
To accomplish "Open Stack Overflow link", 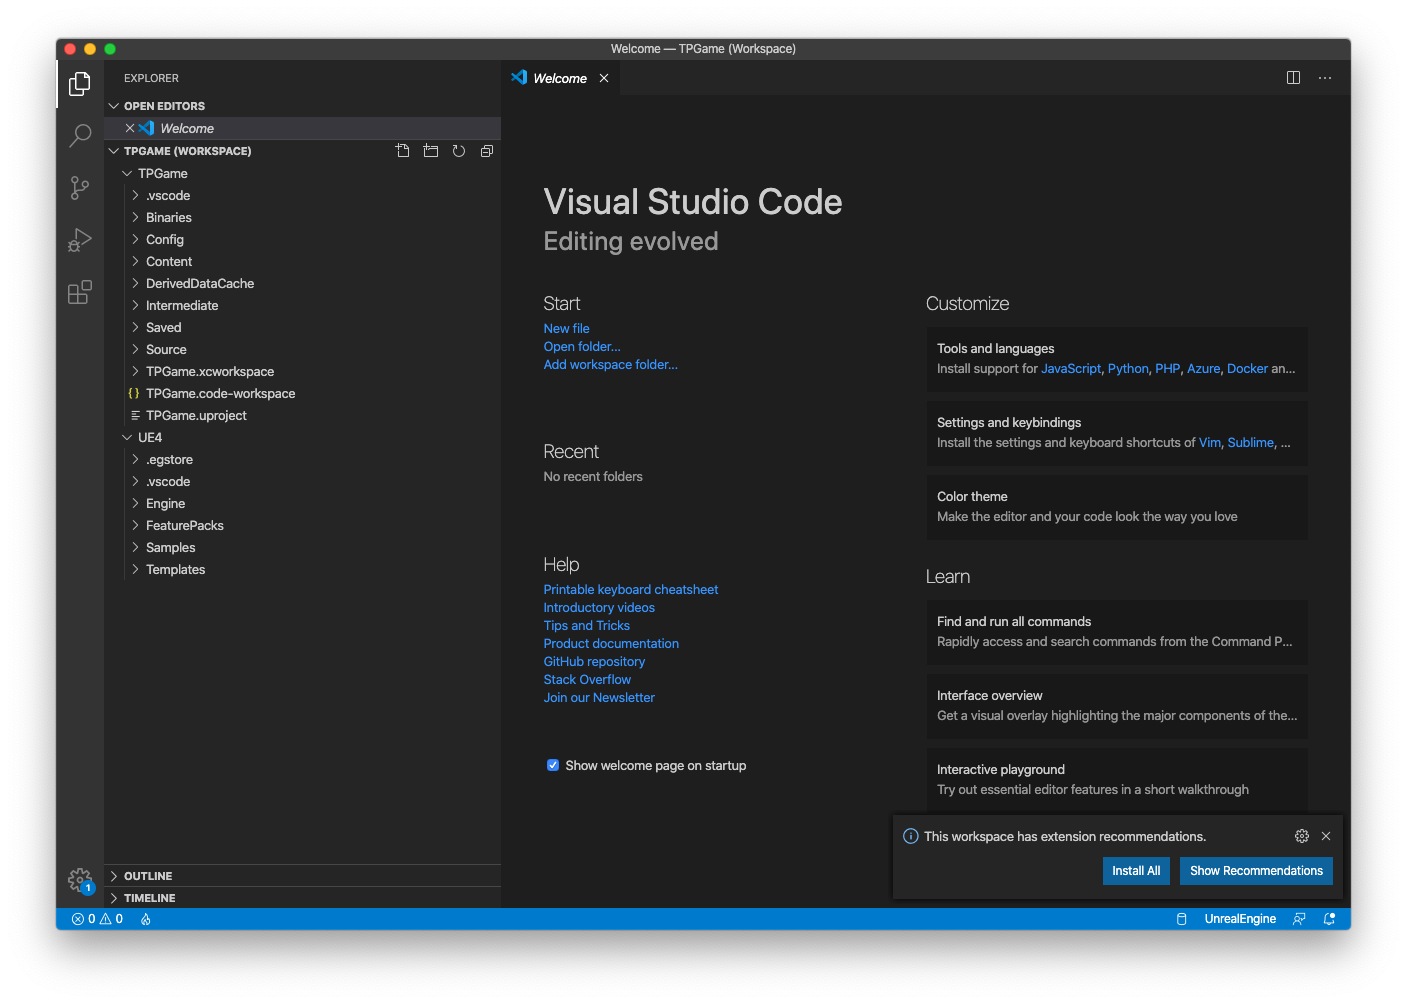I will (x=587, y=680).
